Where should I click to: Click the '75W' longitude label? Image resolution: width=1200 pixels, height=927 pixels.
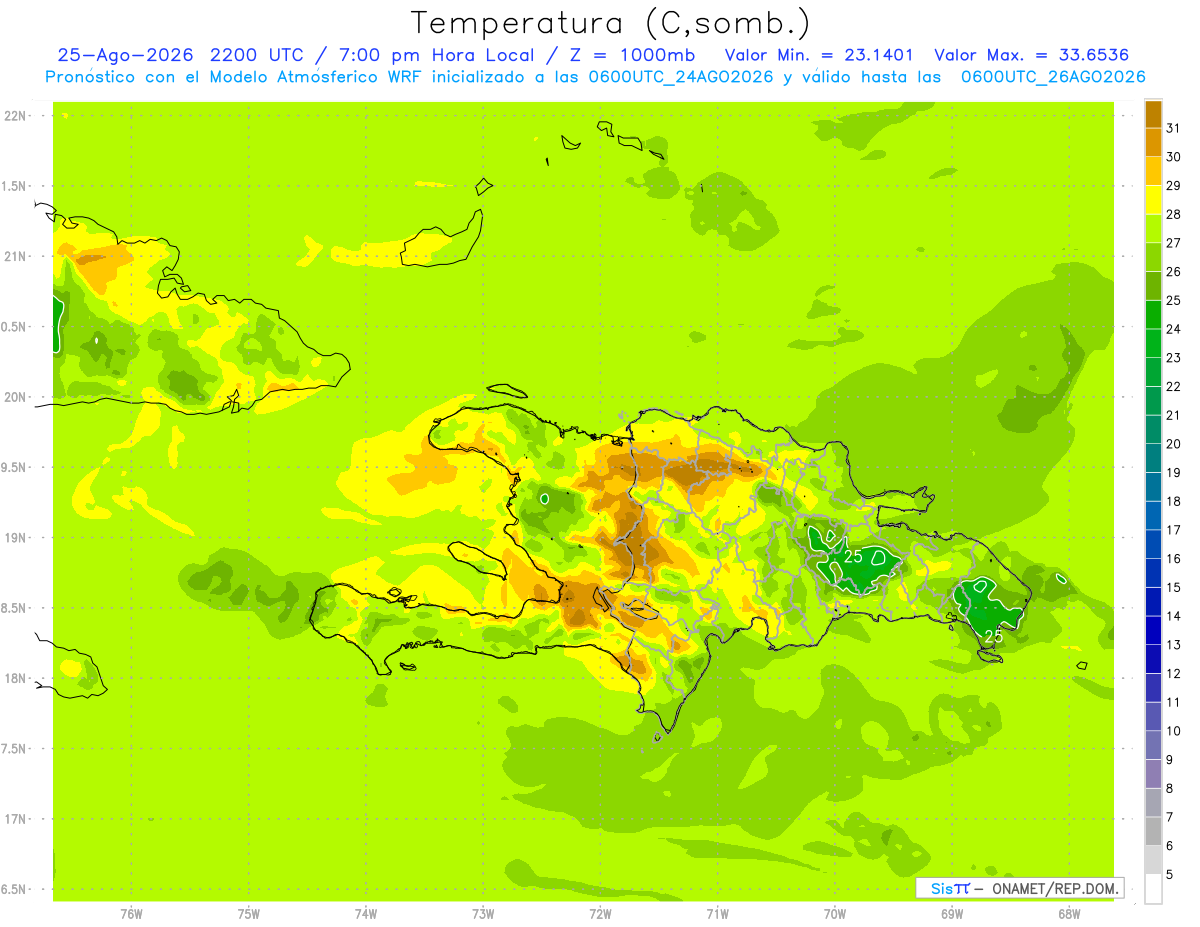coord(249,914)
